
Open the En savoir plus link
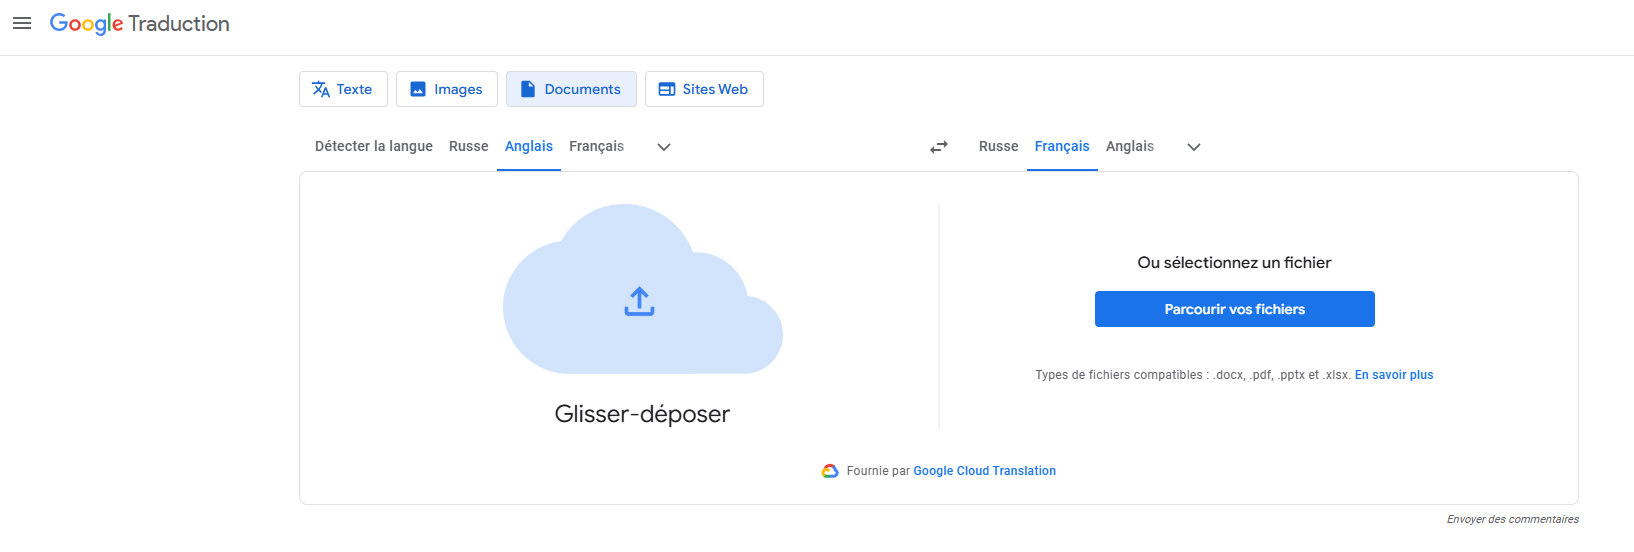(1394, 375)
